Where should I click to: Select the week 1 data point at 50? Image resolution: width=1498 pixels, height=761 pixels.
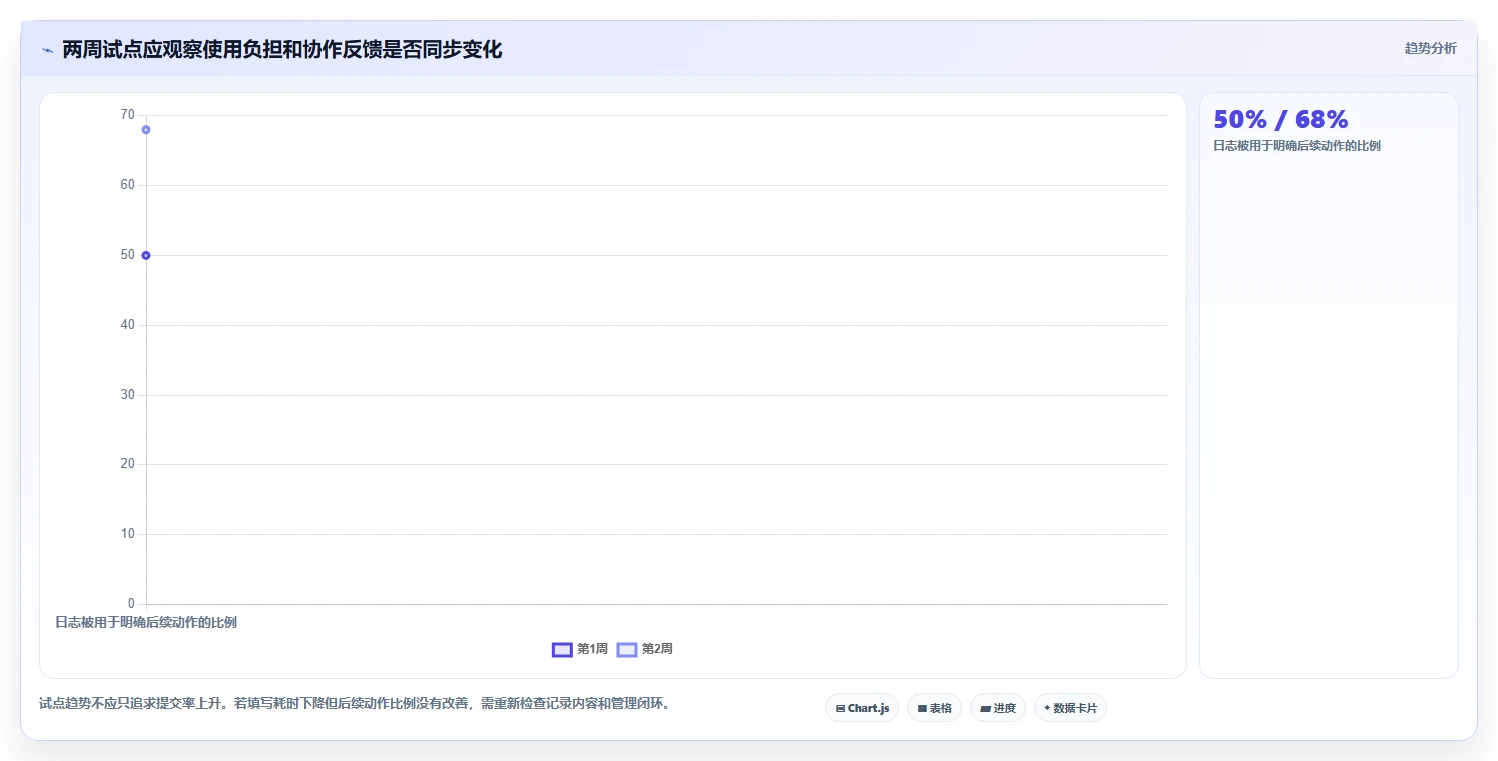click(x=146, y=255)
